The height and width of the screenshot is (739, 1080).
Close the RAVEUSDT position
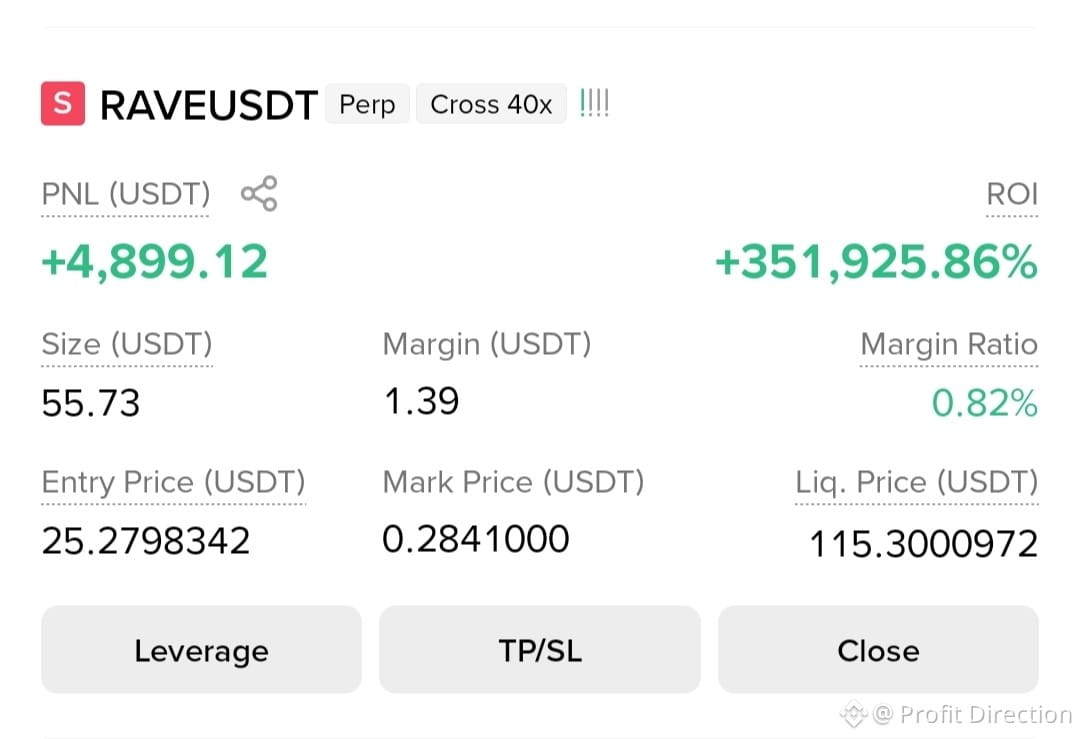pyautogui.click(x=878, y=649)
